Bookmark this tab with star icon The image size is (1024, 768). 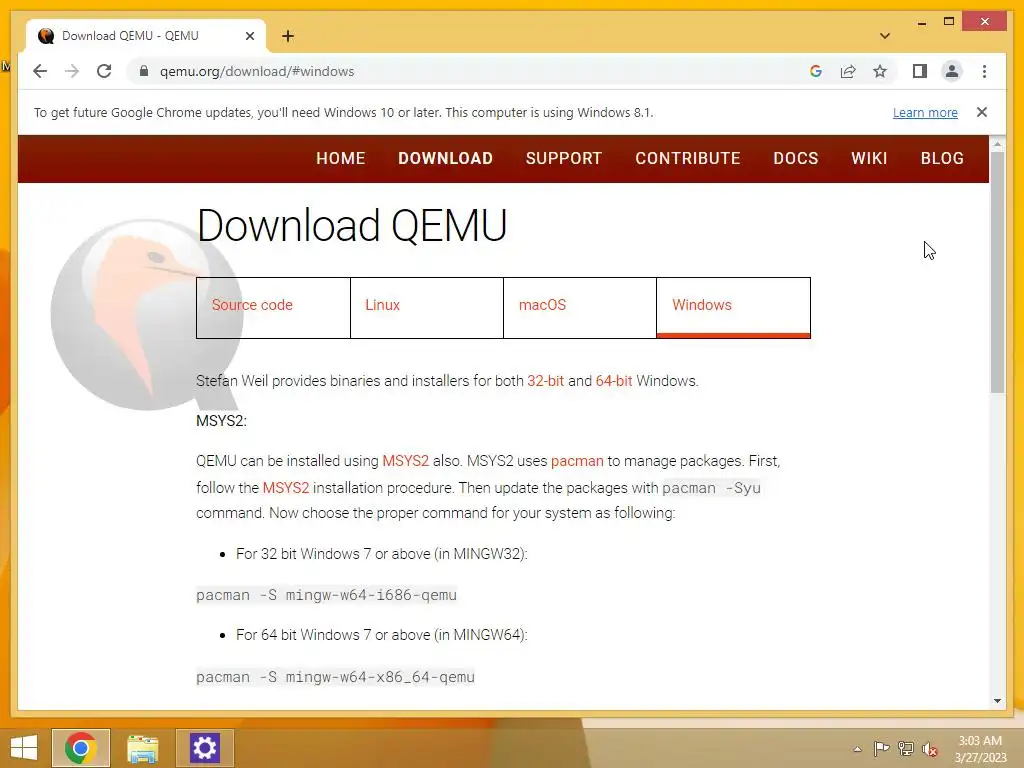(x=880, y=71)
